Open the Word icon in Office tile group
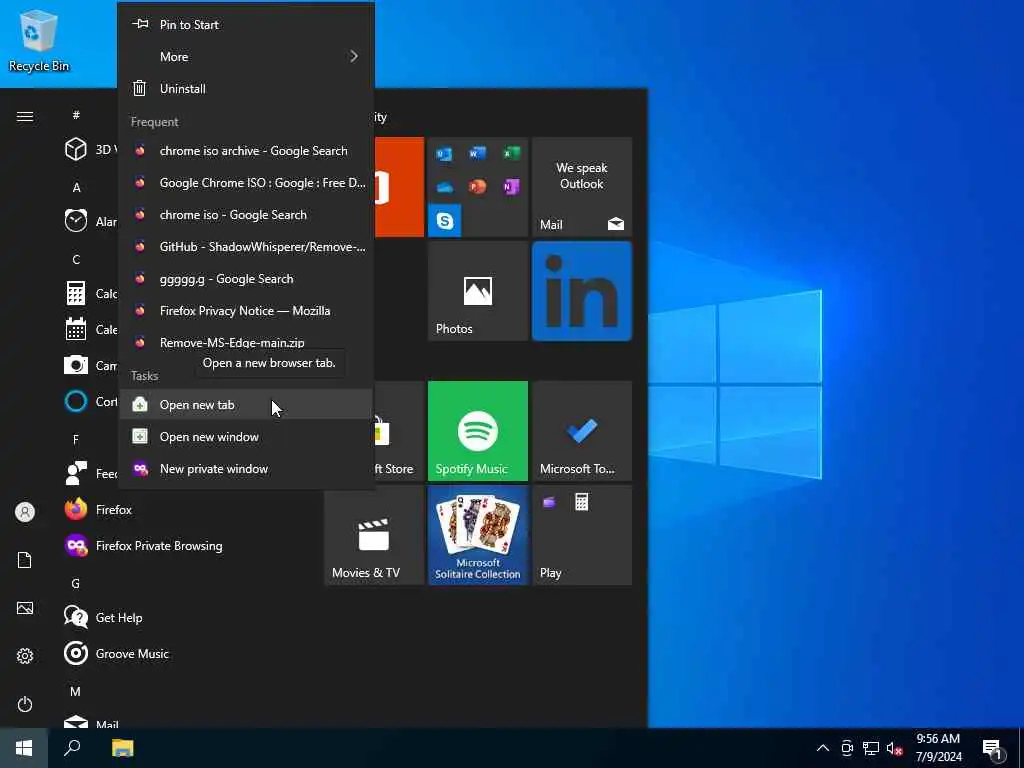The height and width of the screenshot is (768, 1024). pos(477,153)
